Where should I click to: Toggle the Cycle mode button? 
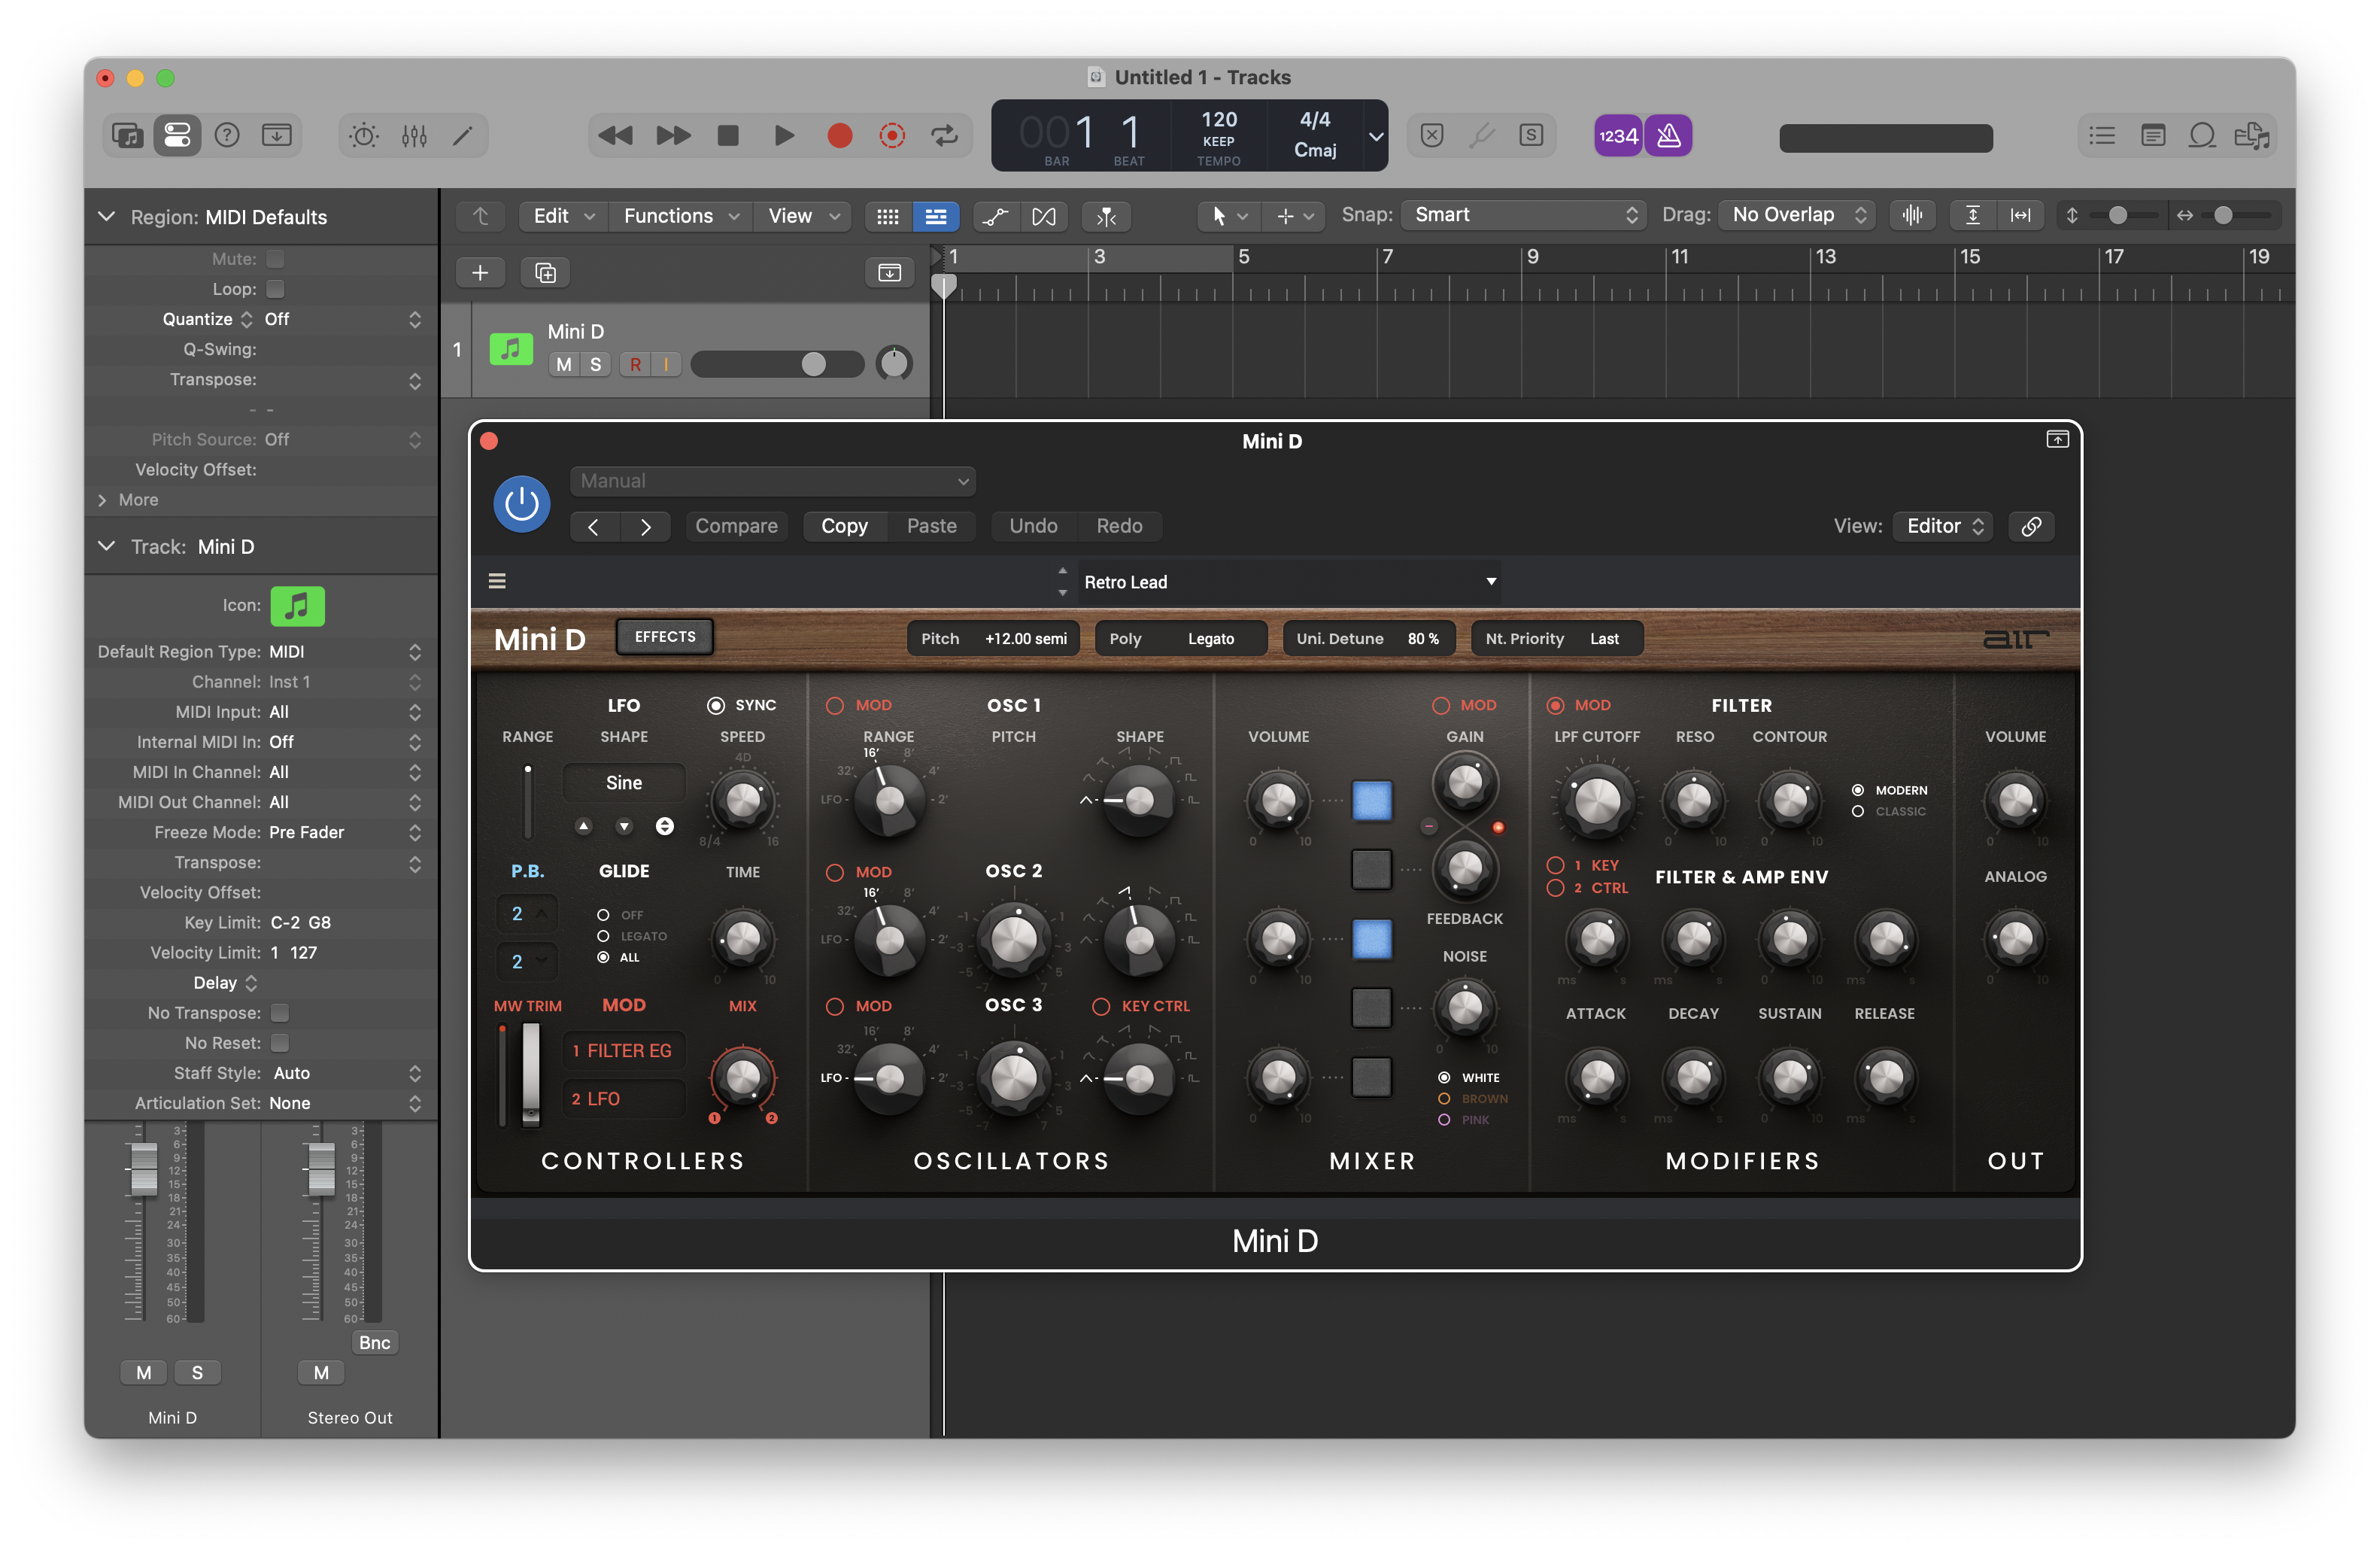944,136
